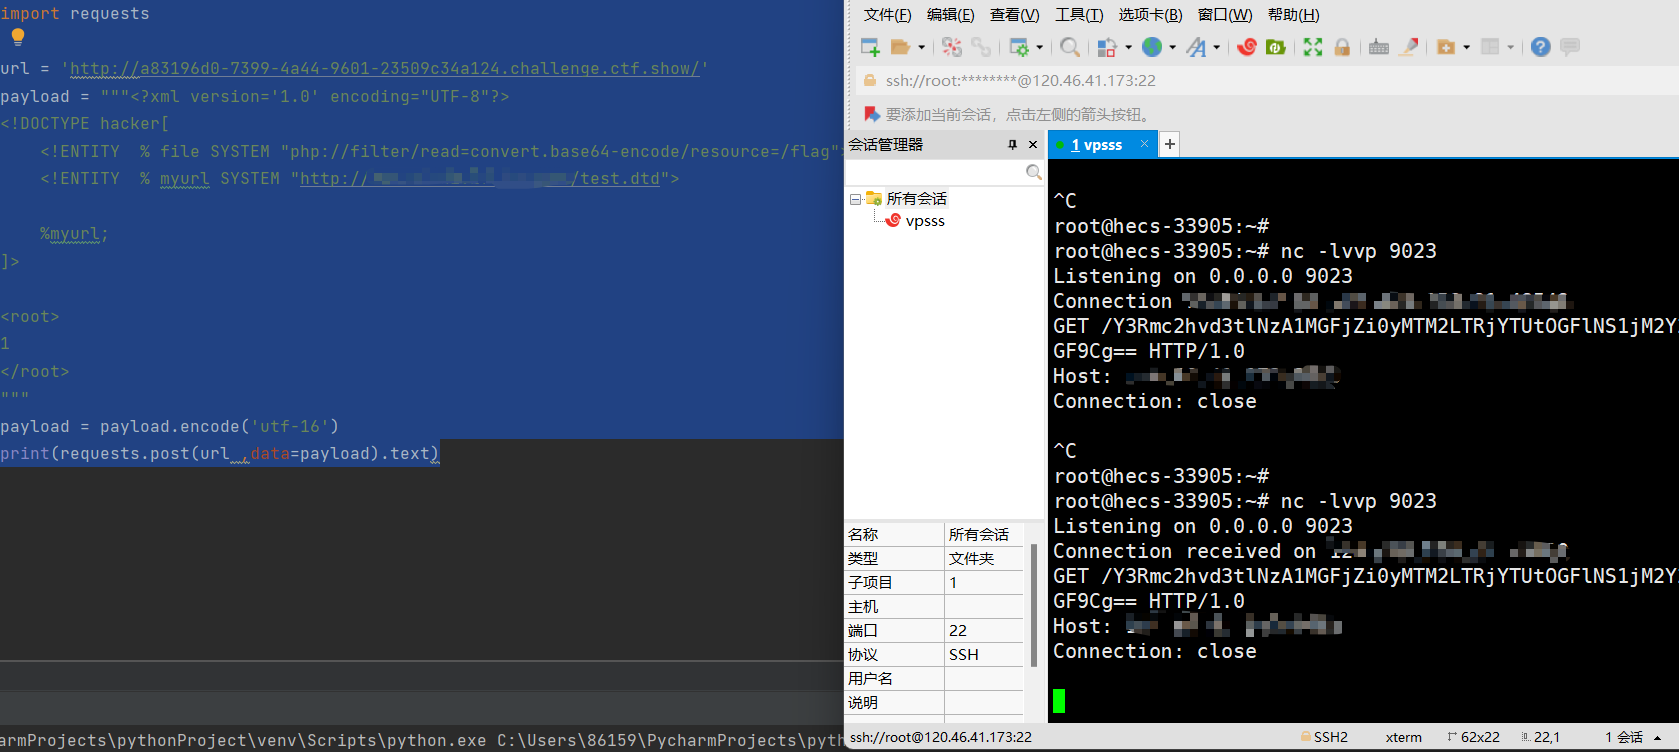Viewport: 1679px width, 752px height.
Task: Click the properties panel scrollbar
Action: coord(1034,604)
